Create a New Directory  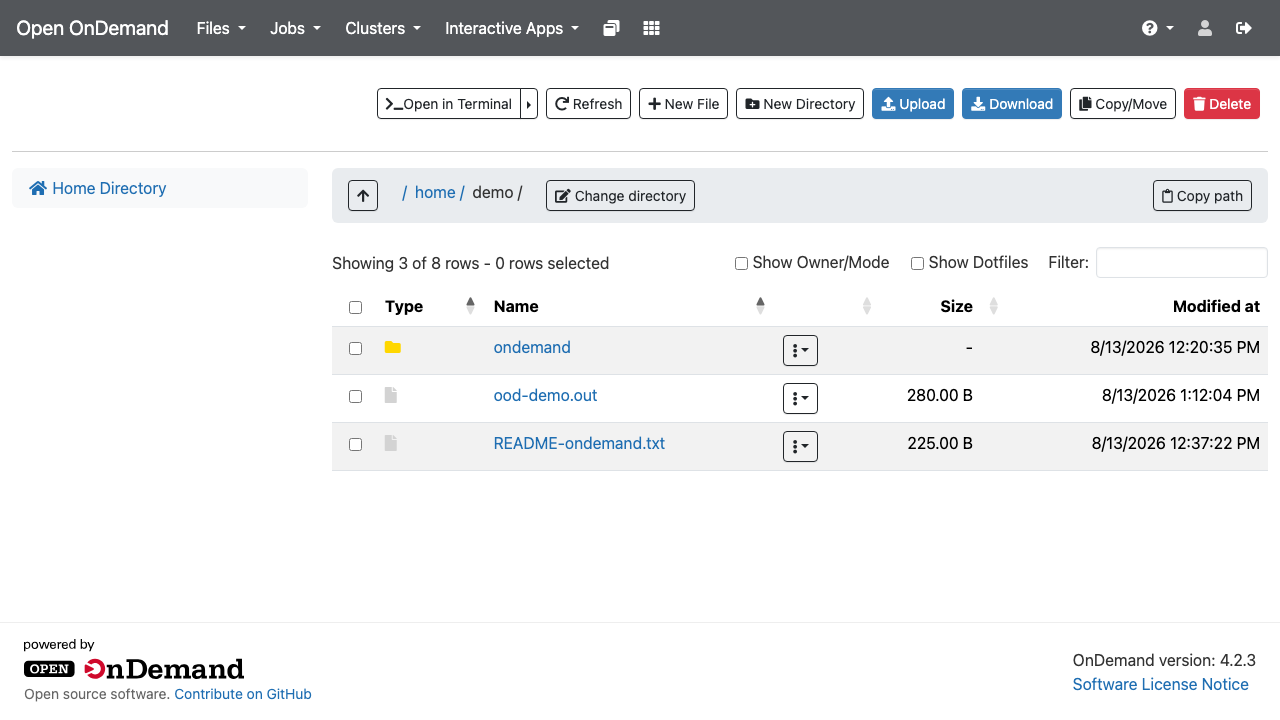tap(800, 104)
